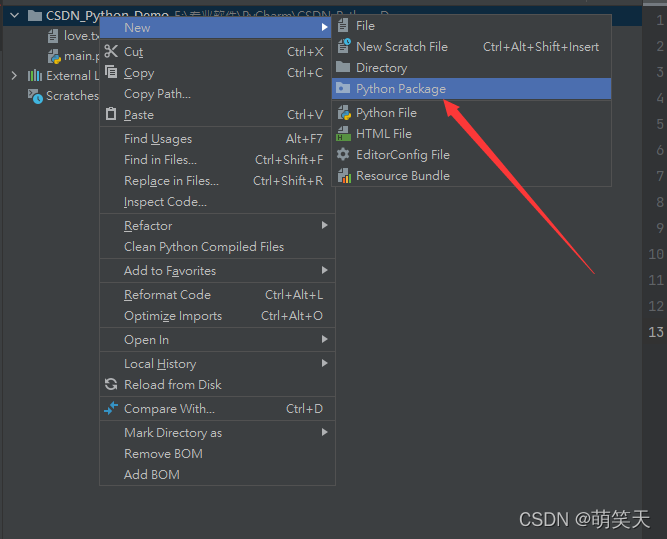Collapse the CSDN_Python_Demo project node
The image size is (667, 539).
(x=14, y=16)
